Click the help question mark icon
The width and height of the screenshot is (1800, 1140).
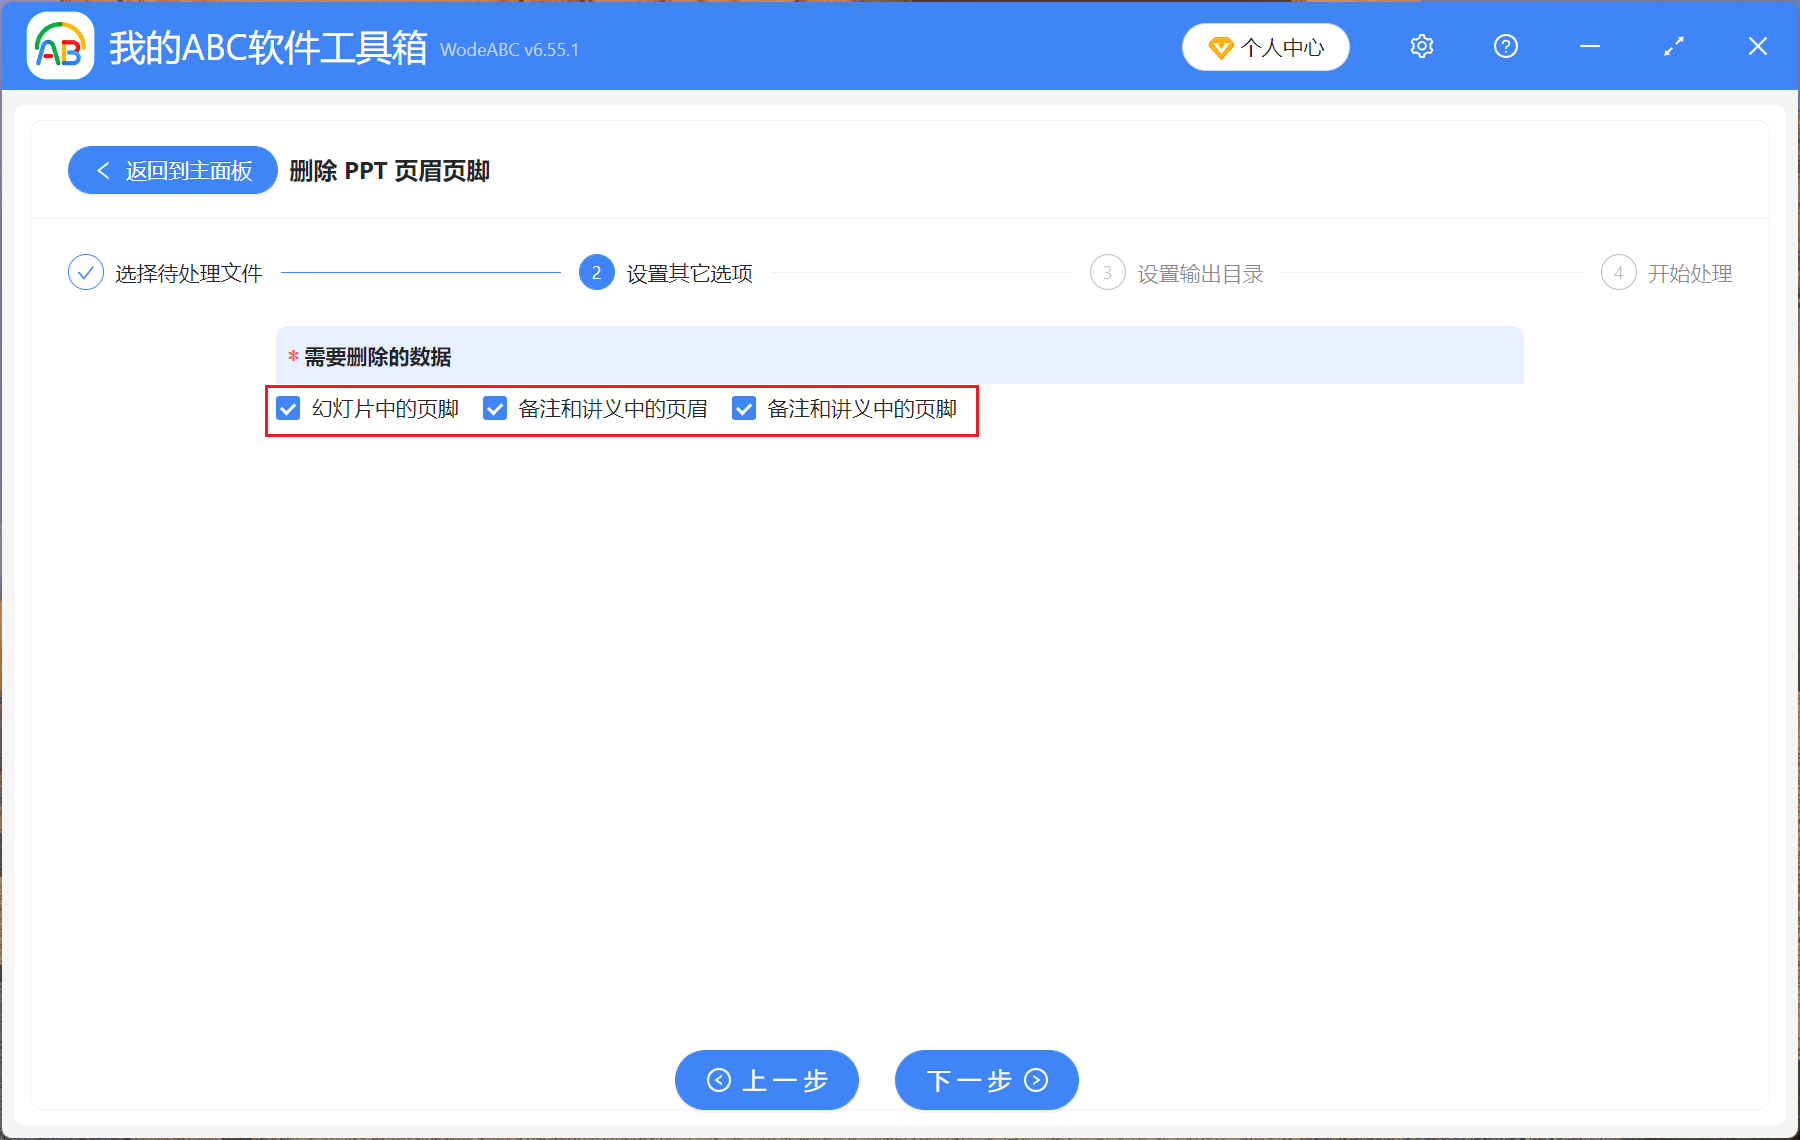pos(1505,46)
